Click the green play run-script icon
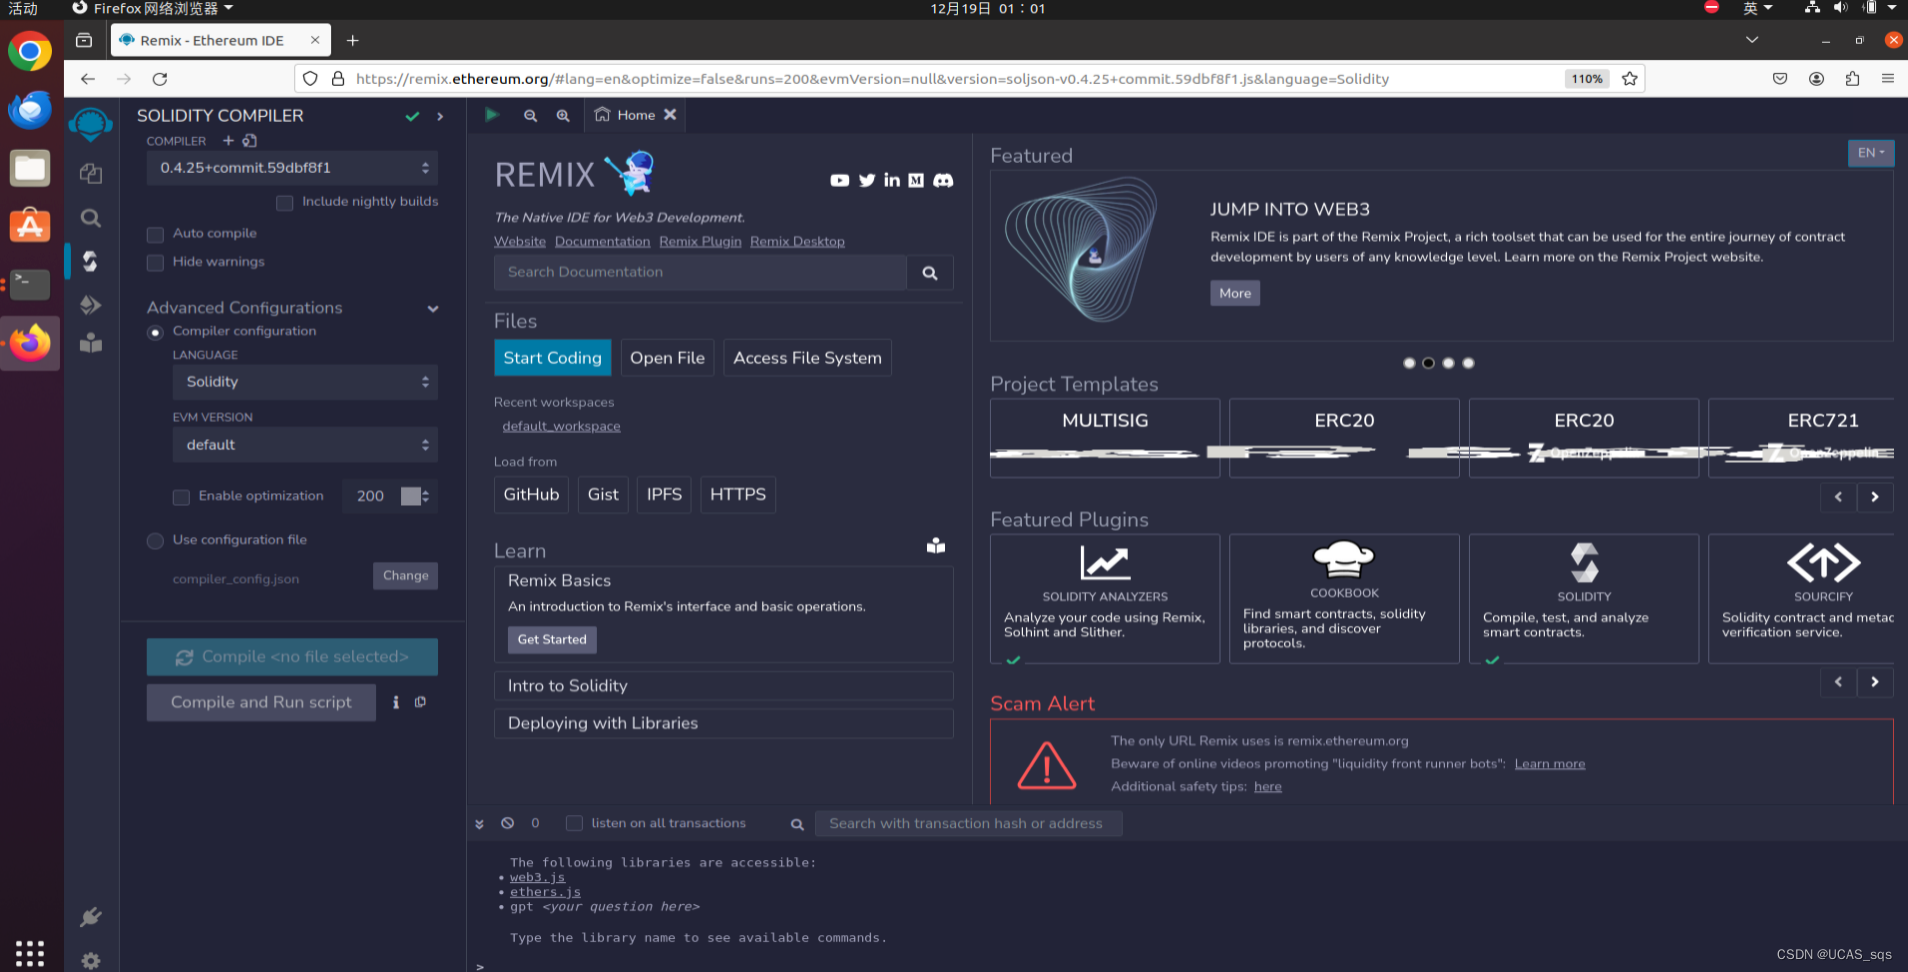This screenshot has width=1908, height=972. 492,115
